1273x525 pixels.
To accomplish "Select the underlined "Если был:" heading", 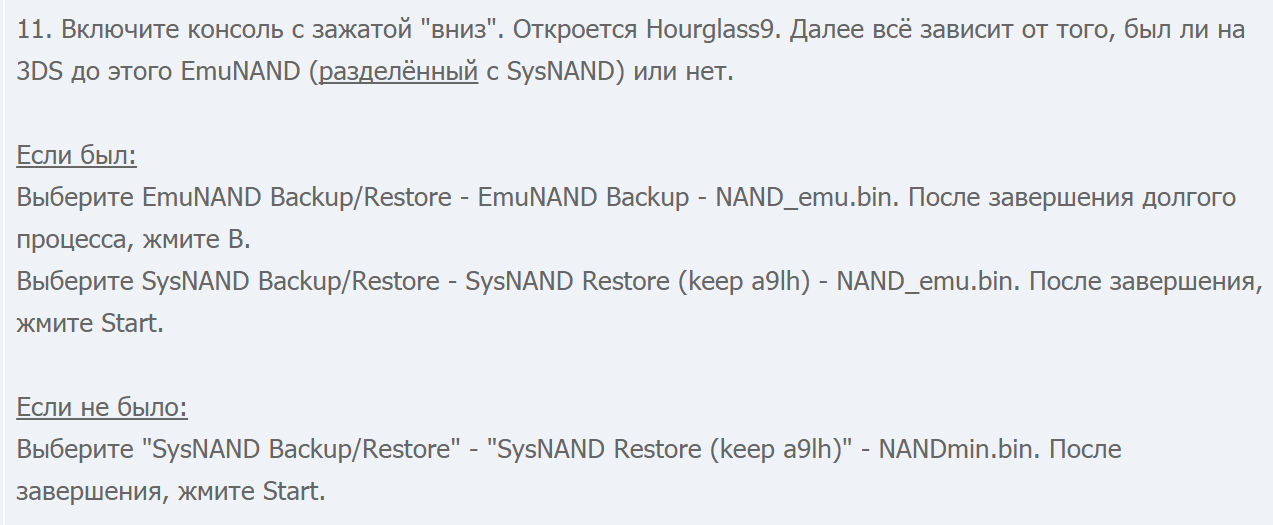I will coord(77,156).
